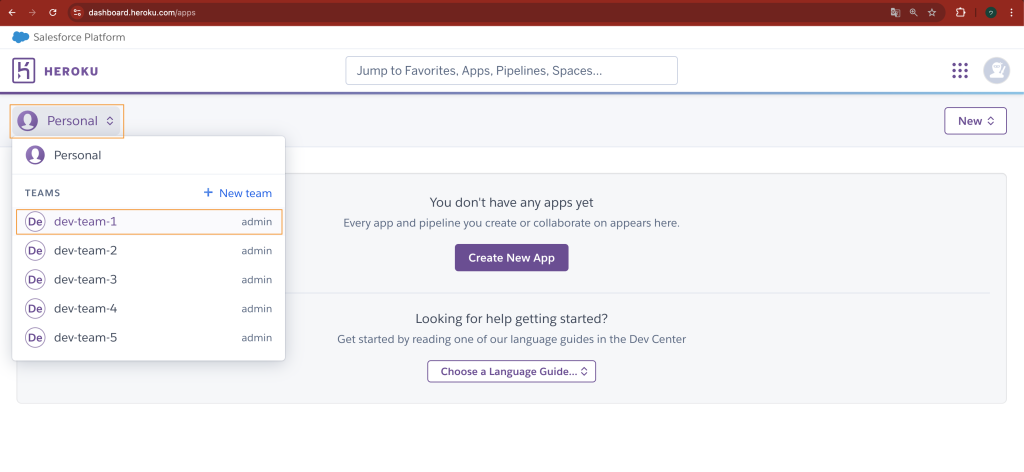The image size is (1024, 472).
Task: Open the nine-dot app switcher grid
Action: [x=960, y=70]
